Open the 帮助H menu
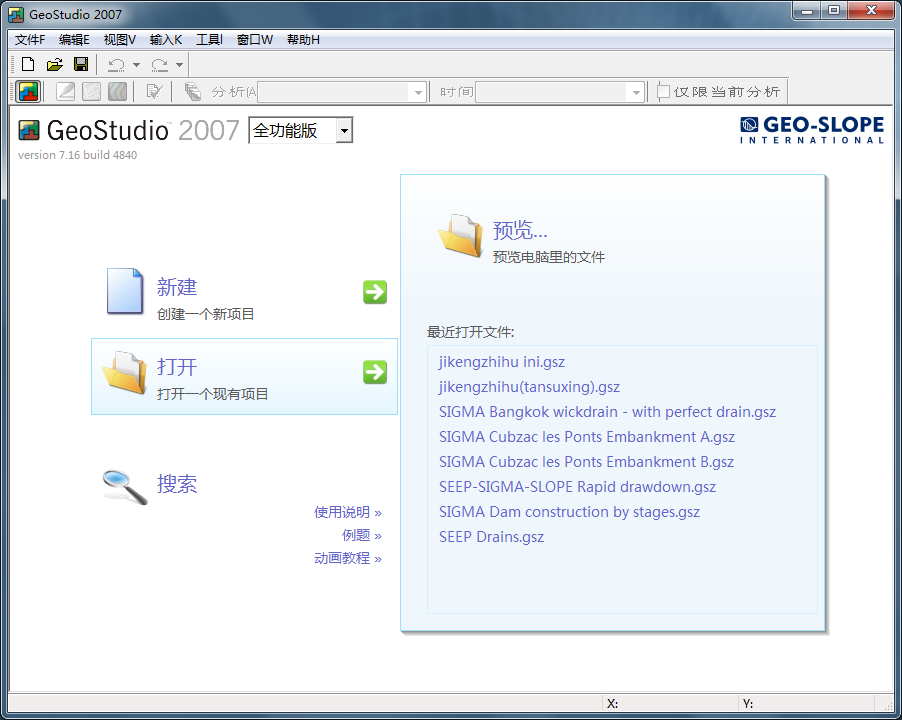The width and height of the screenshot is (902, 720). pyautogui.click(x=303, y=40)
